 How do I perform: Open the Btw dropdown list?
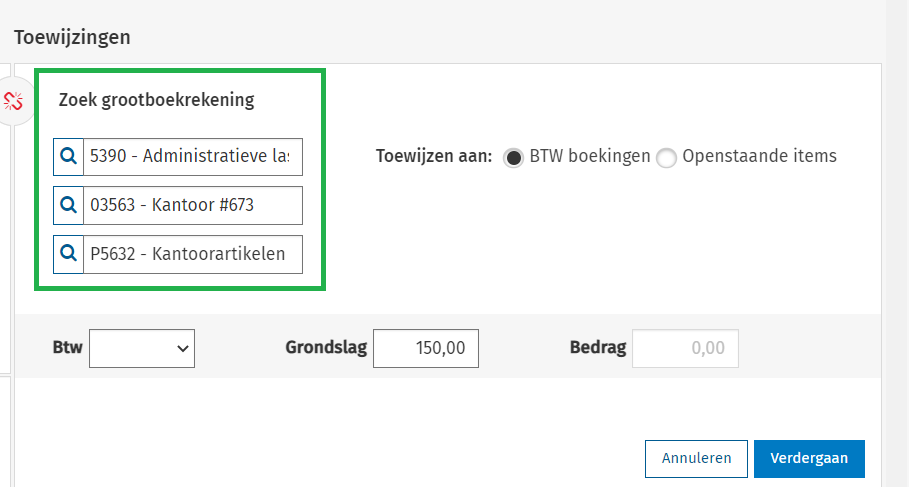click(142, 348)
